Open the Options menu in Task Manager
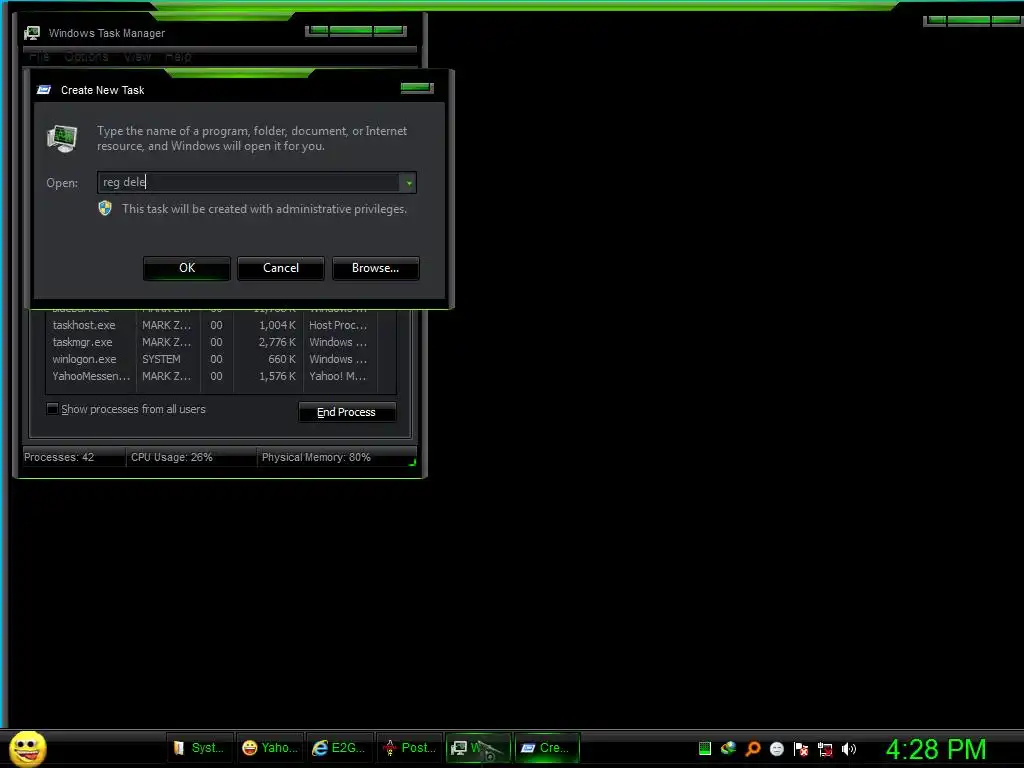 point(86,57)
